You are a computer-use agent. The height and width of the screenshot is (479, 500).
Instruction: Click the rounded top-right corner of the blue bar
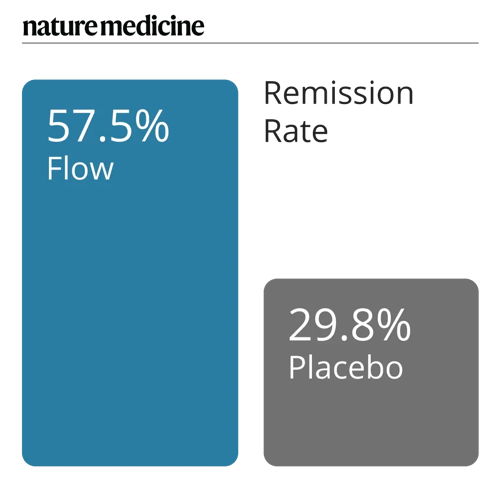232,85
